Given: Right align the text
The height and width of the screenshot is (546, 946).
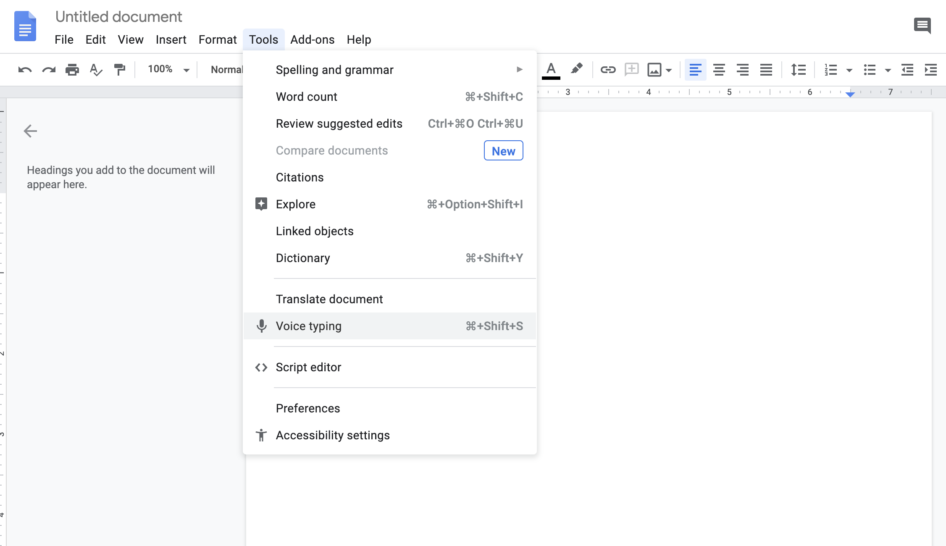Looking at the screenshot, I should 742,70.
